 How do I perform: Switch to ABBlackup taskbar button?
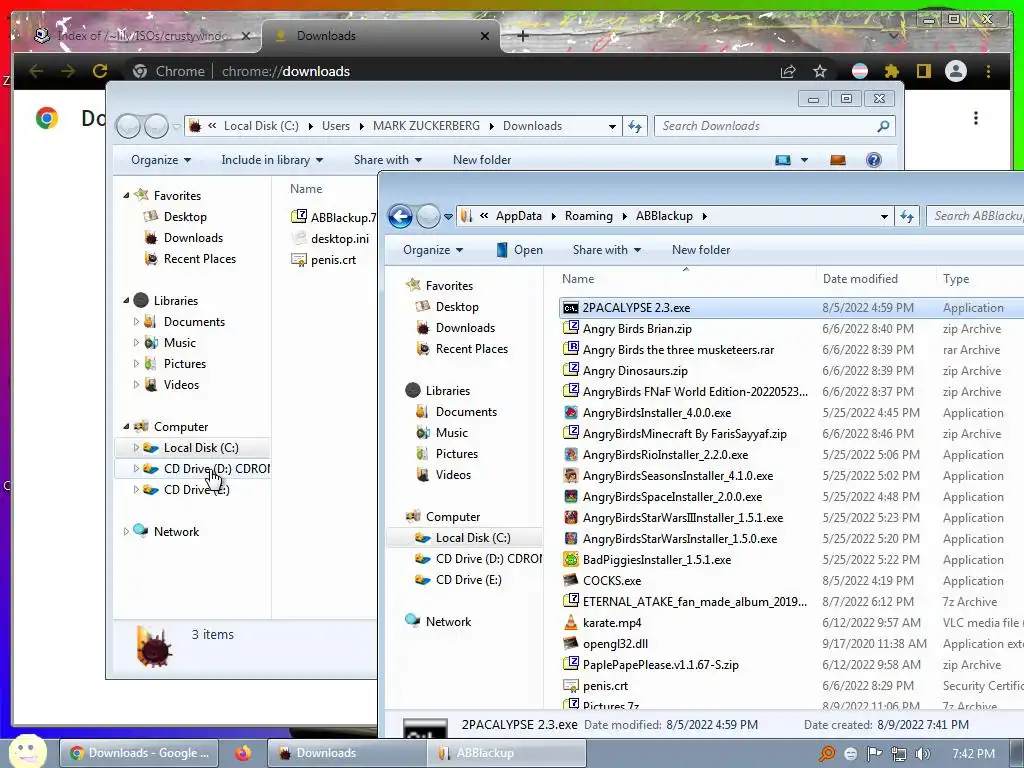pyautogui.click(x=507, y=753)
